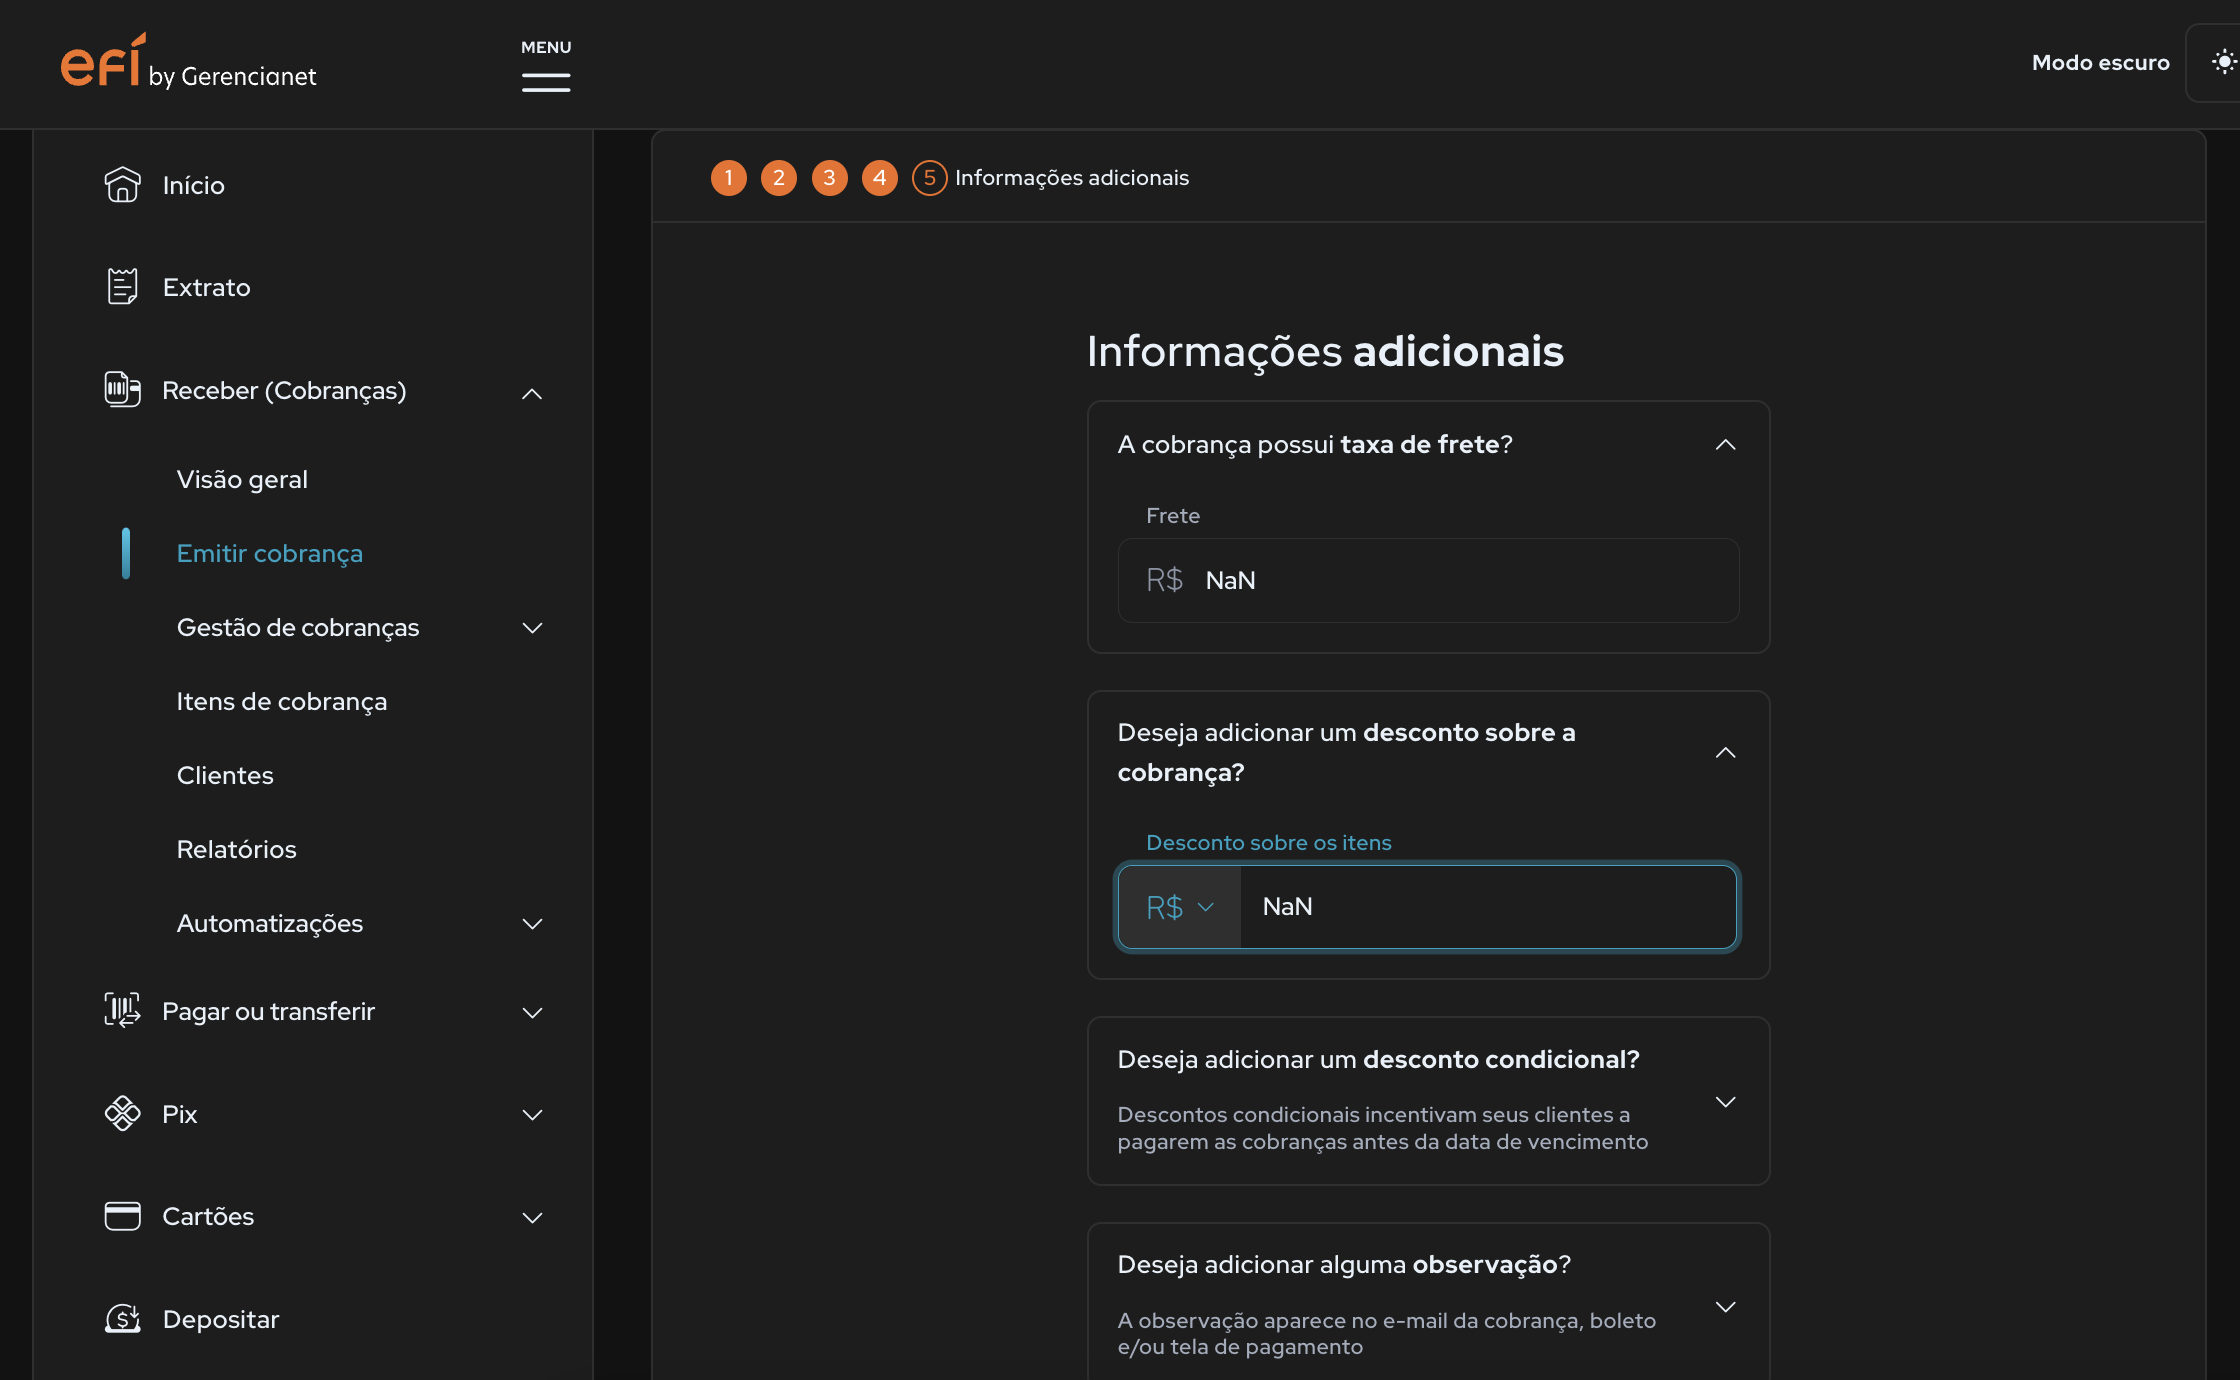Open Itens de cobrança submenu item

281,701
